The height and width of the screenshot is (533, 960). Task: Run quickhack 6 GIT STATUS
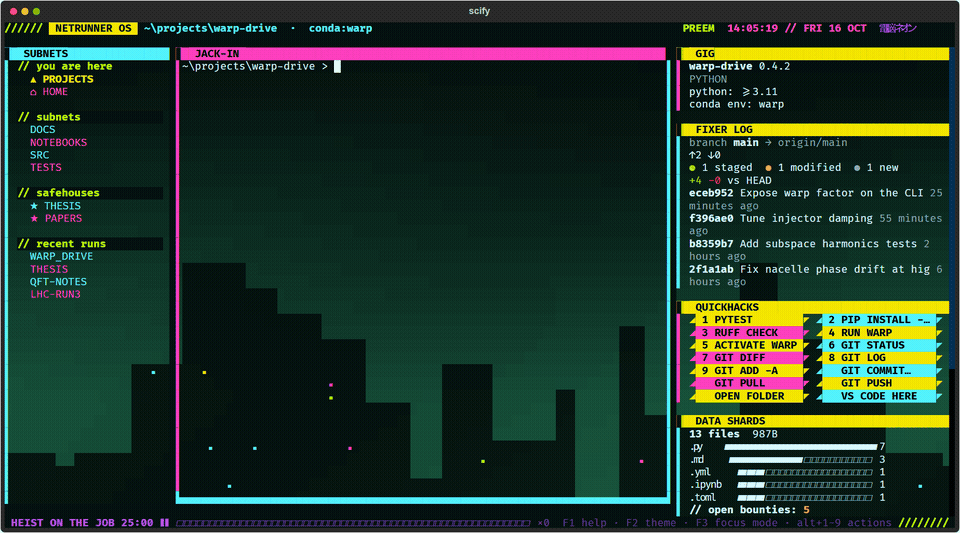(x=879, y=345)
